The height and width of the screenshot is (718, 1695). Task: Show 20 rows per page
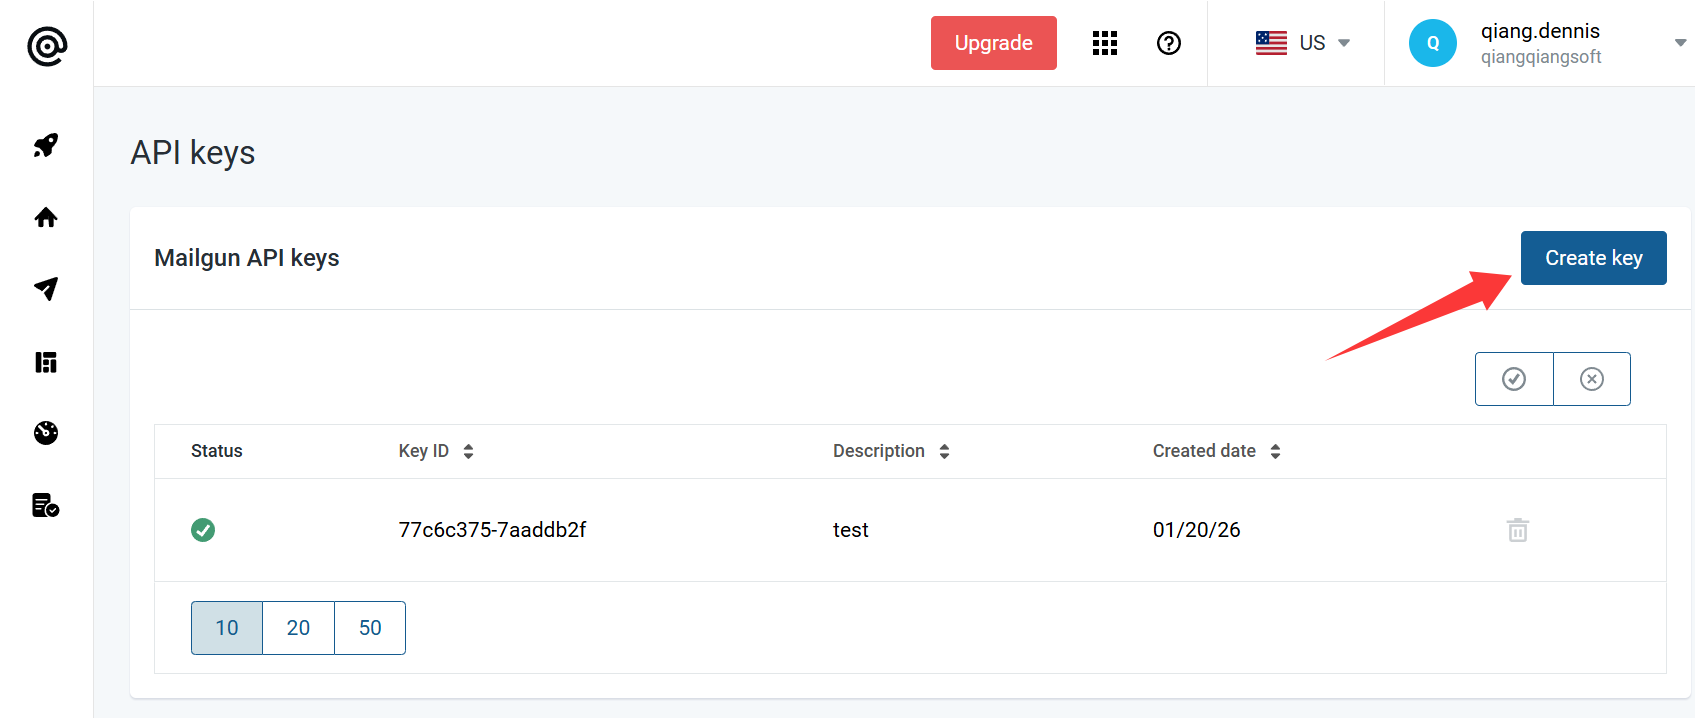[298, 628]
